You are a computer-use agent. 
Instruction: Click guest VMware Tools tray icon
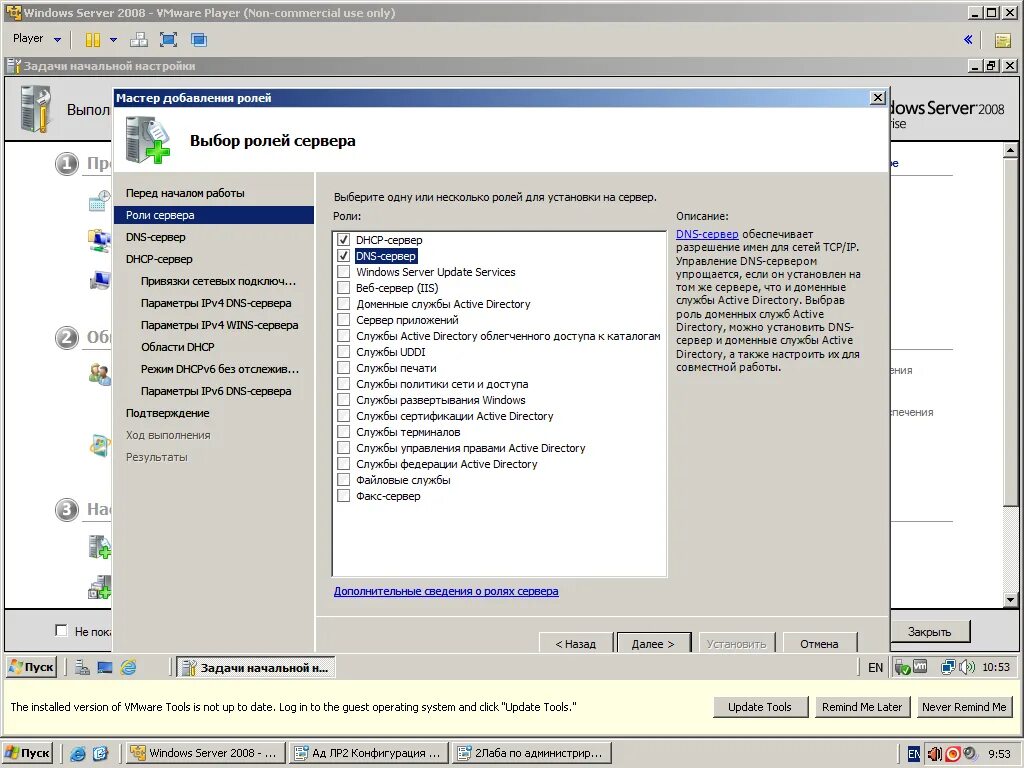click(x=920, y=667)
